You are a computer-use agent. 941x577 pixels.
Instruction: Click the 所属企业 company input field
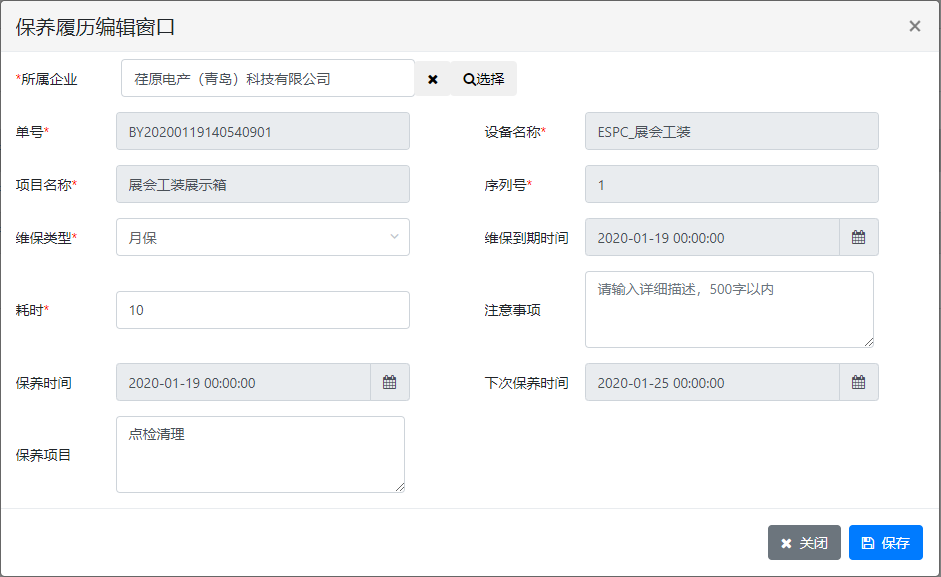pos(268,78)
